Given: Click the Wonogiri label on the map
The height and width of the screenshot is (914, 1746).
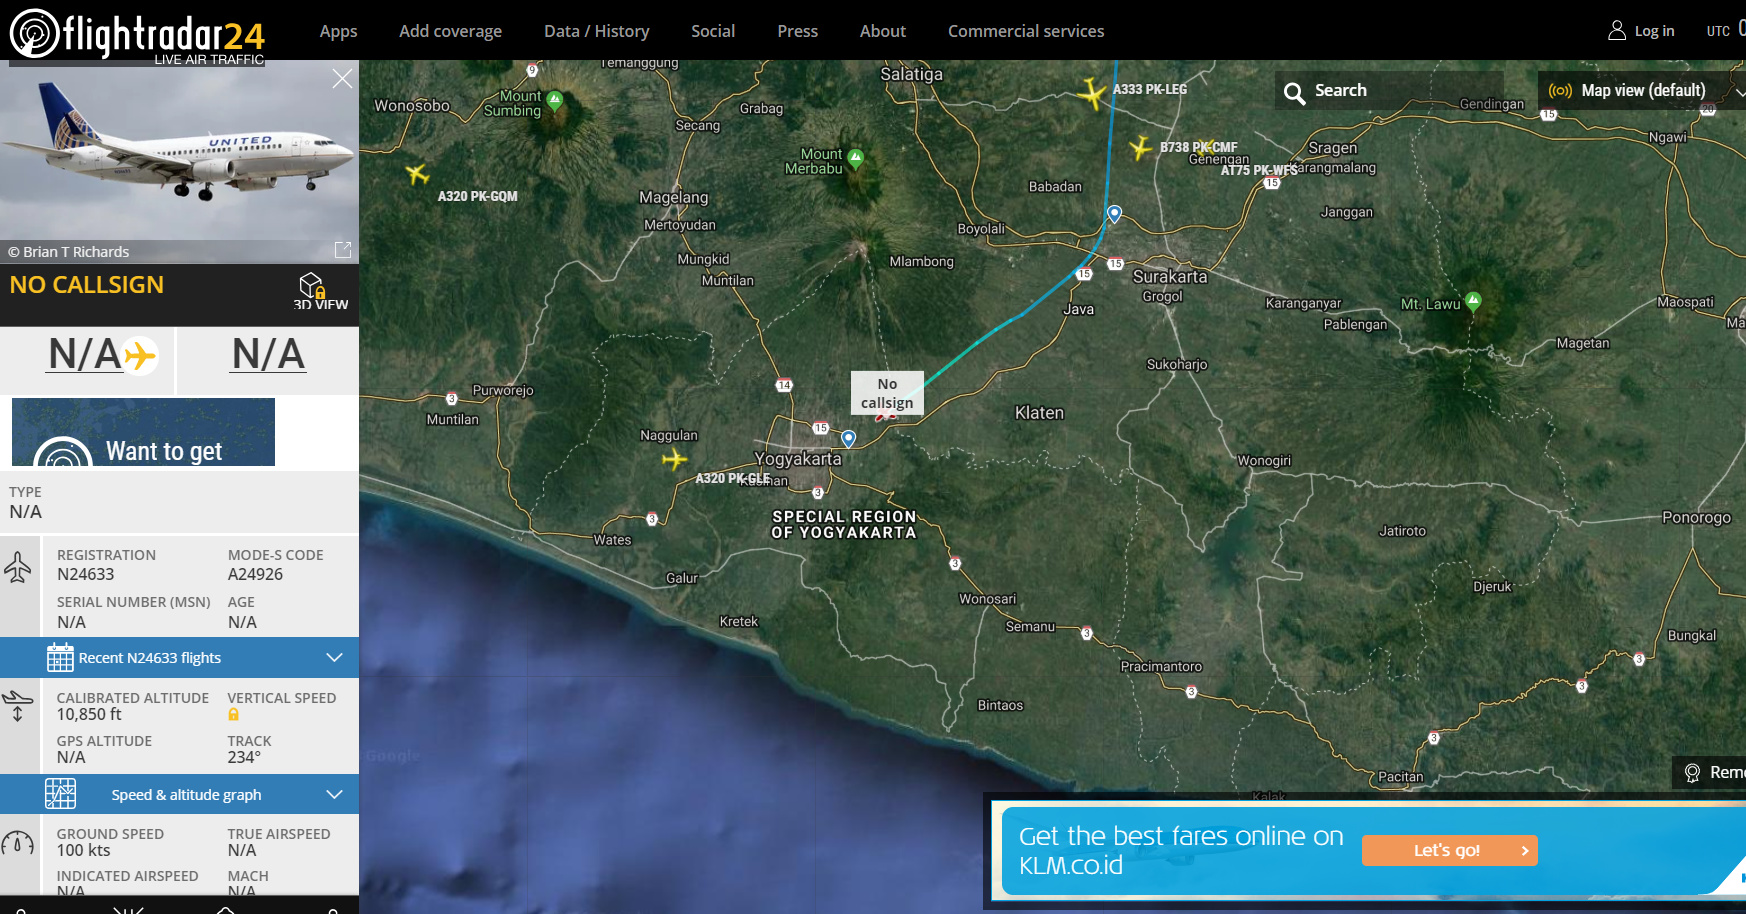Looking at the screenshot, I should coord(1264,460).
